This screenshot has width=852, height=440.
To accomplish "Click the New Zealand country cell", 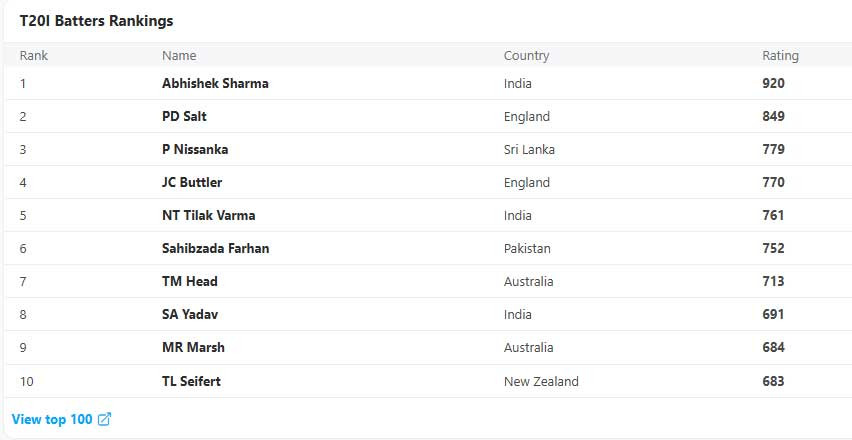I will click(541, 381).
